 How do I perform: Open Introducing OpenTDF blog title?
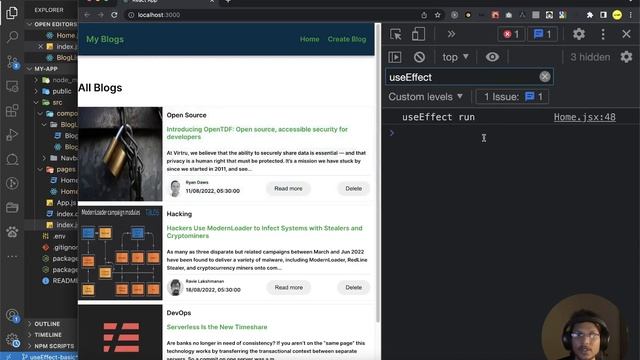(257, 133)
